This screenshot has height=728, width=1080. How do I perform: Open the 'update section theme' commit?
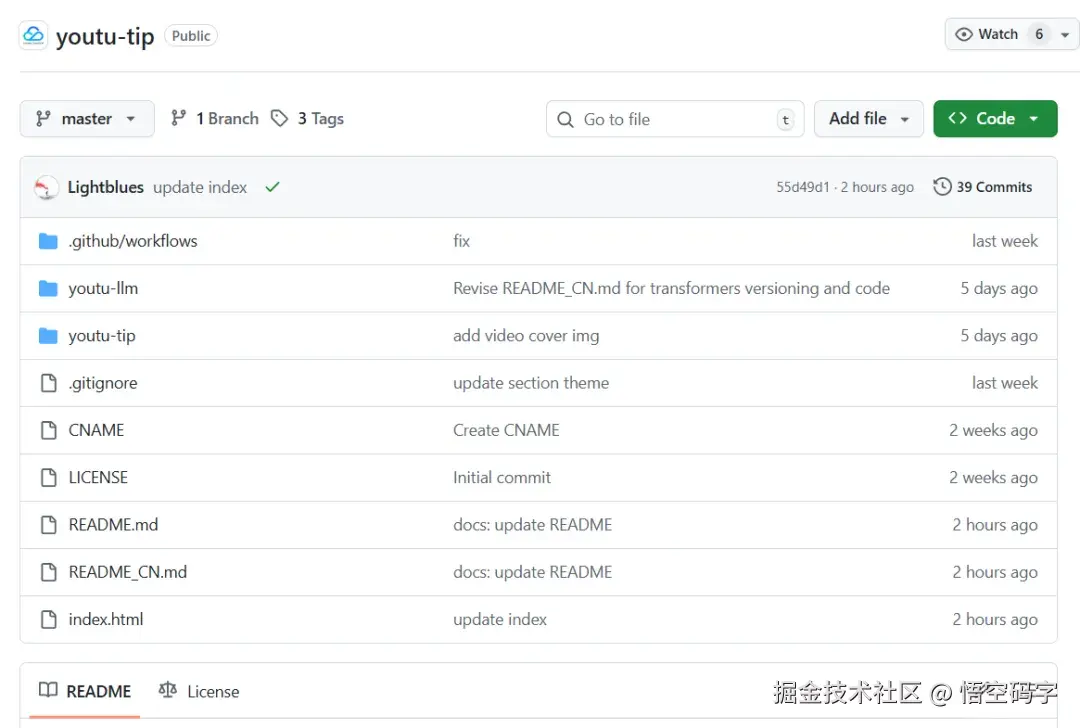point(531,383)
